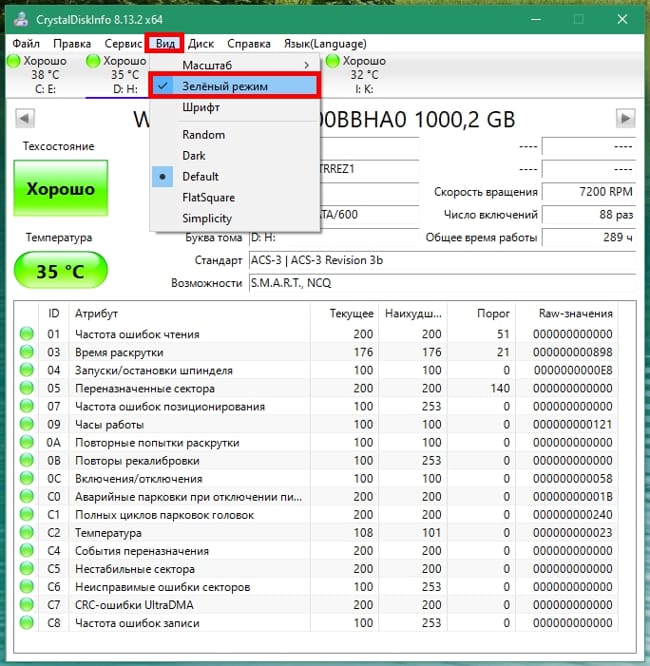Click the Текущее column header
The image size is (650, 666).
click(344, 313)
